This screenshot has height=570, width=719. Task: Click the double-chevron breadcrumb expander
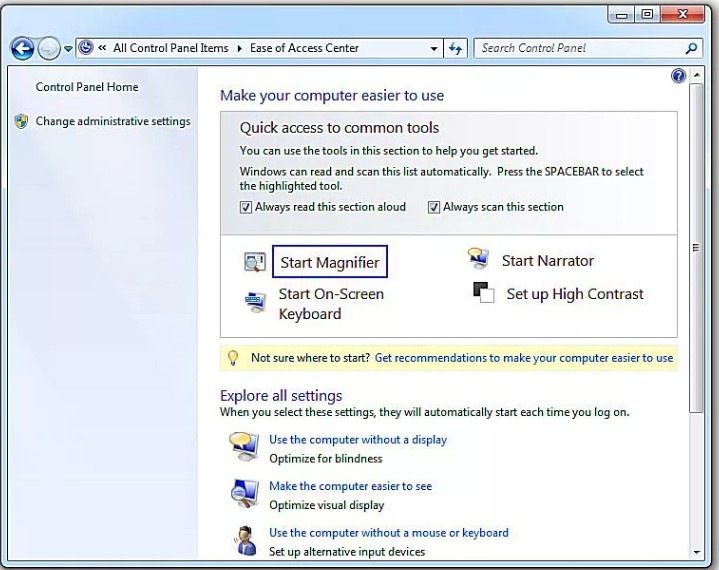coord(102,48)
